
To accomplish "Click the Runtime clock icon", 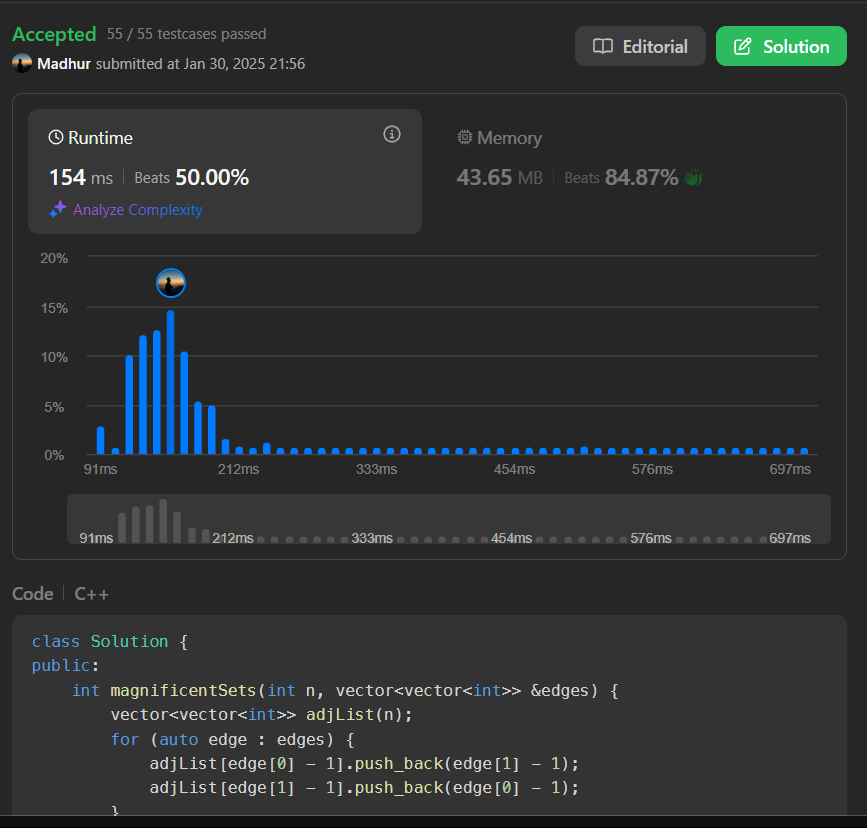I will pyautogui.click(x=56, y=137).
